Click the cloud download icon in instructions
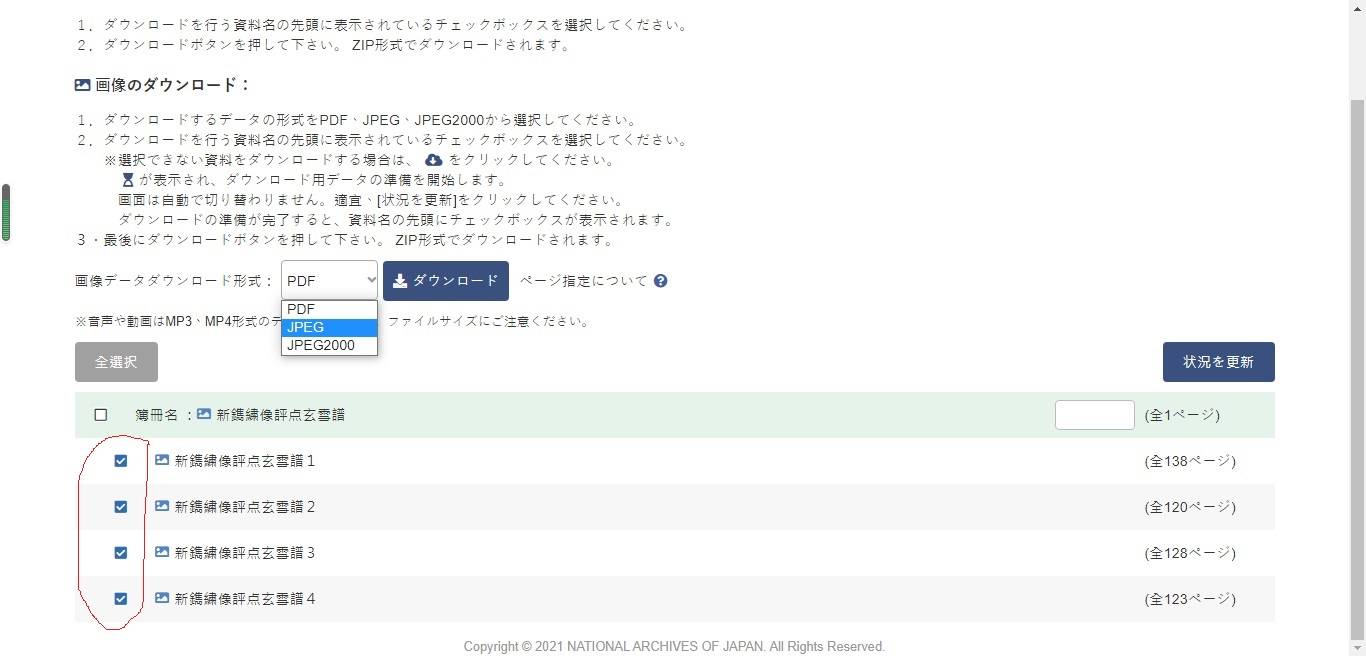Viewport: 1366px width, 656px height. click(x=434, y=160)
